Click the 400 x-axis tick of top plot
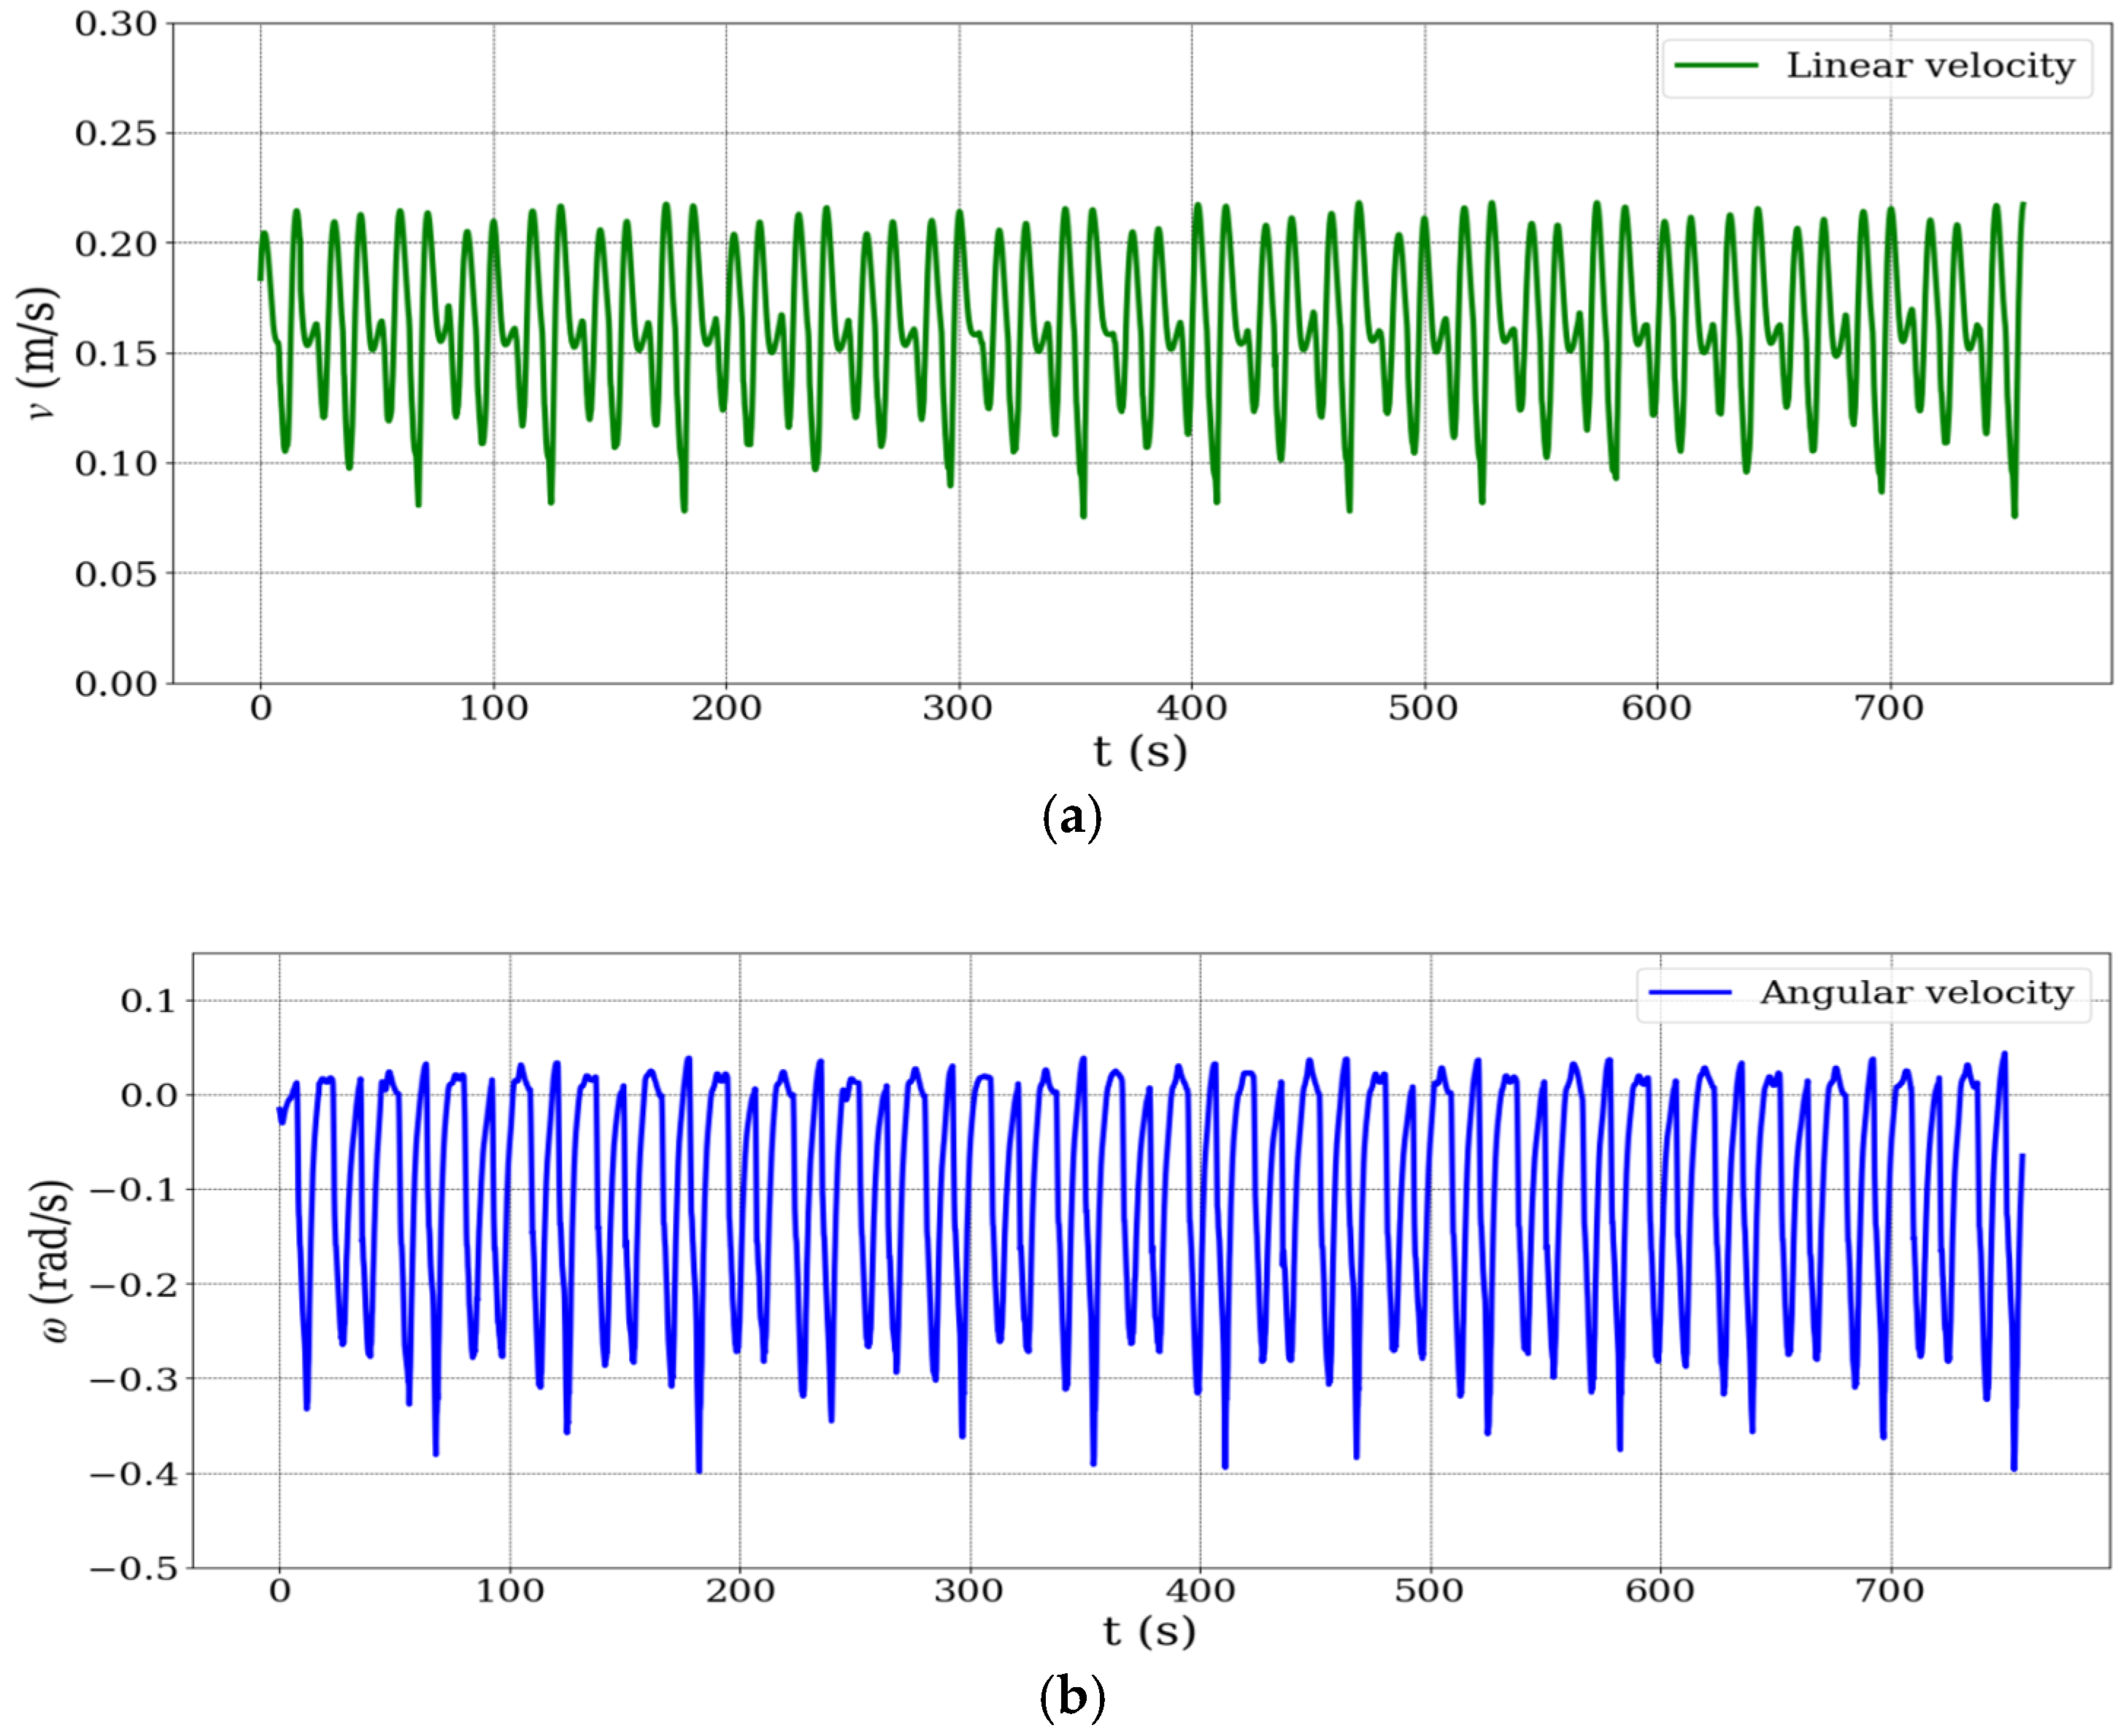This screenshot has width=2126, height=1736. click(x=1191, y=708)
